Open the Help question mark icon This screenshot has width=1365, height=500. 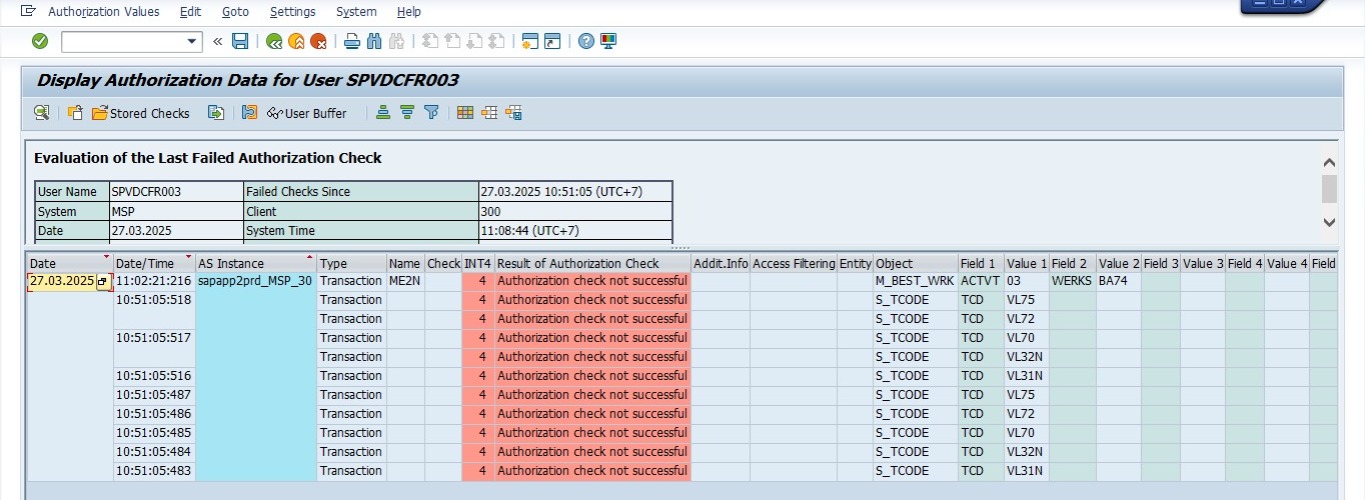586,41
